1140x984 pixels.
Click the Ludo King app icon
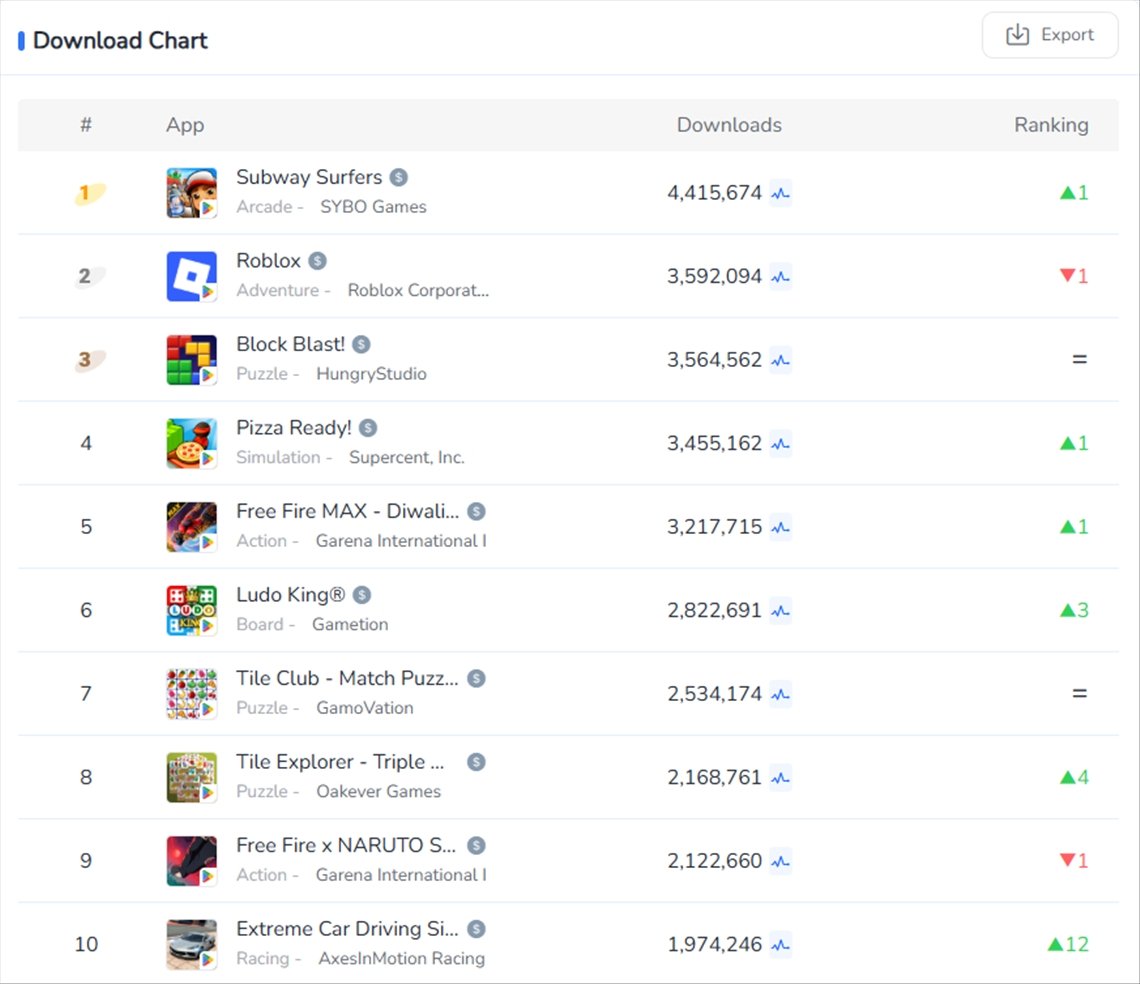tap(191, 610)
